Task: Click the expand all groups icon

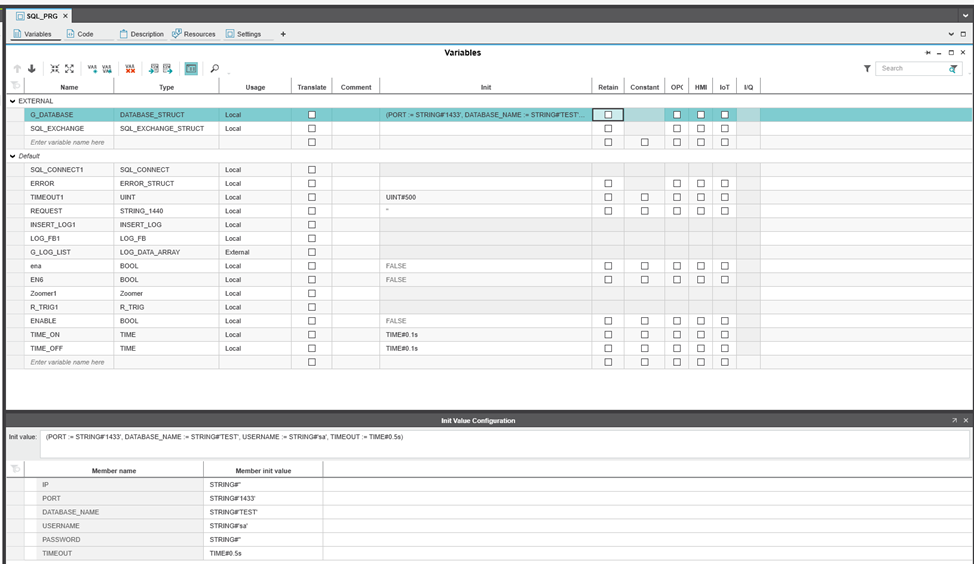Action: (69, 69)
